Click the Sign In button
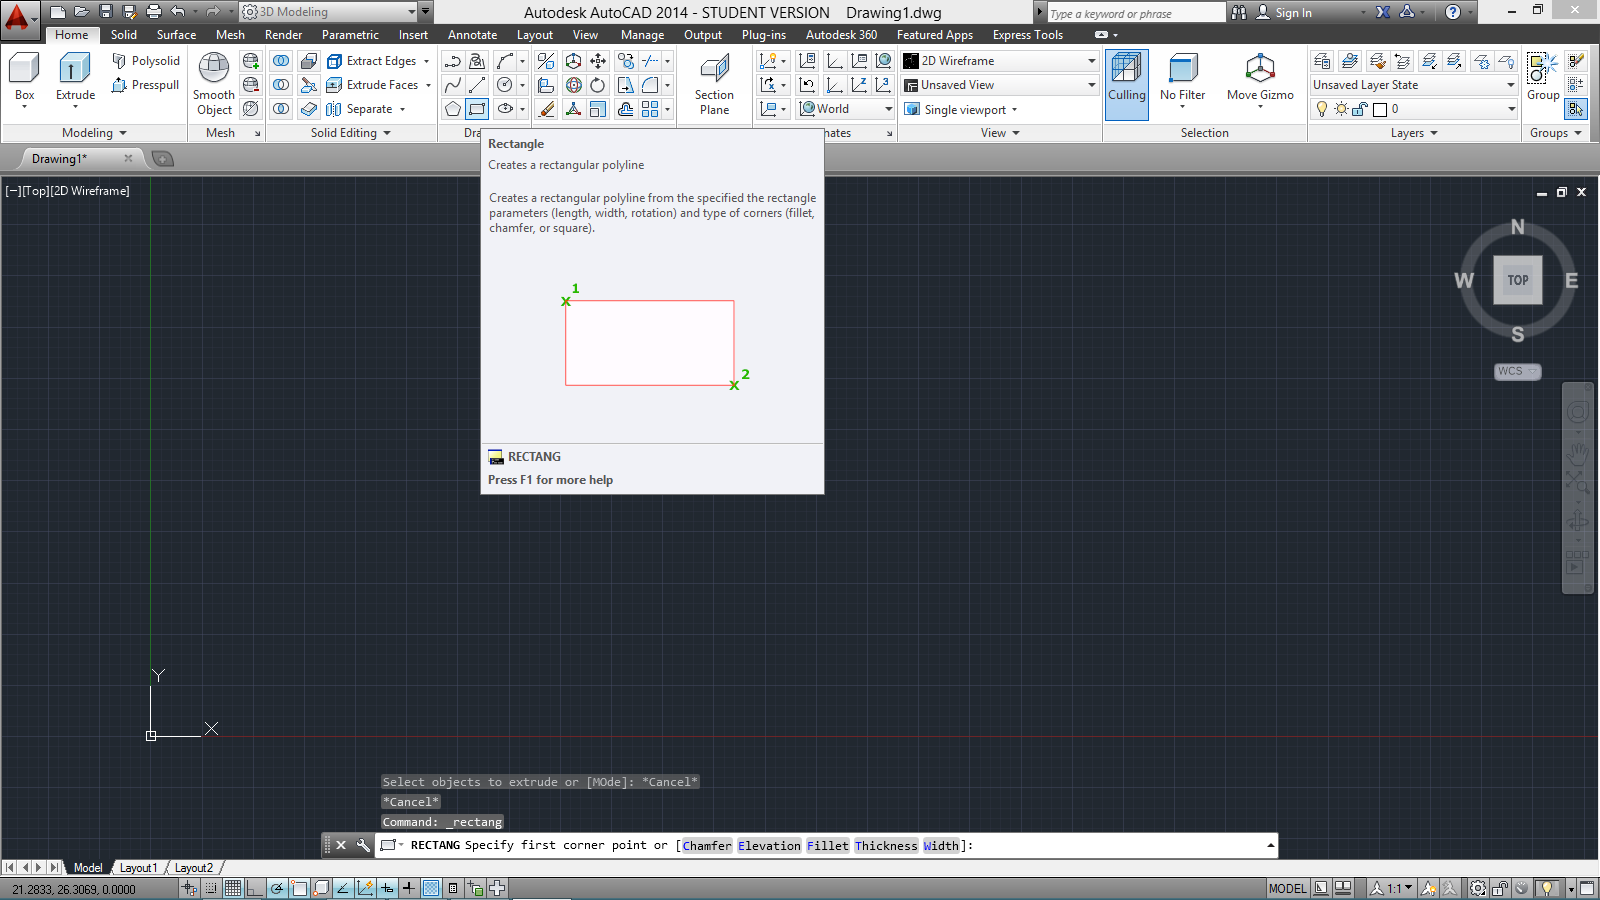The height and width of the screenshot is (900, 1600). tap(1293, 13)
